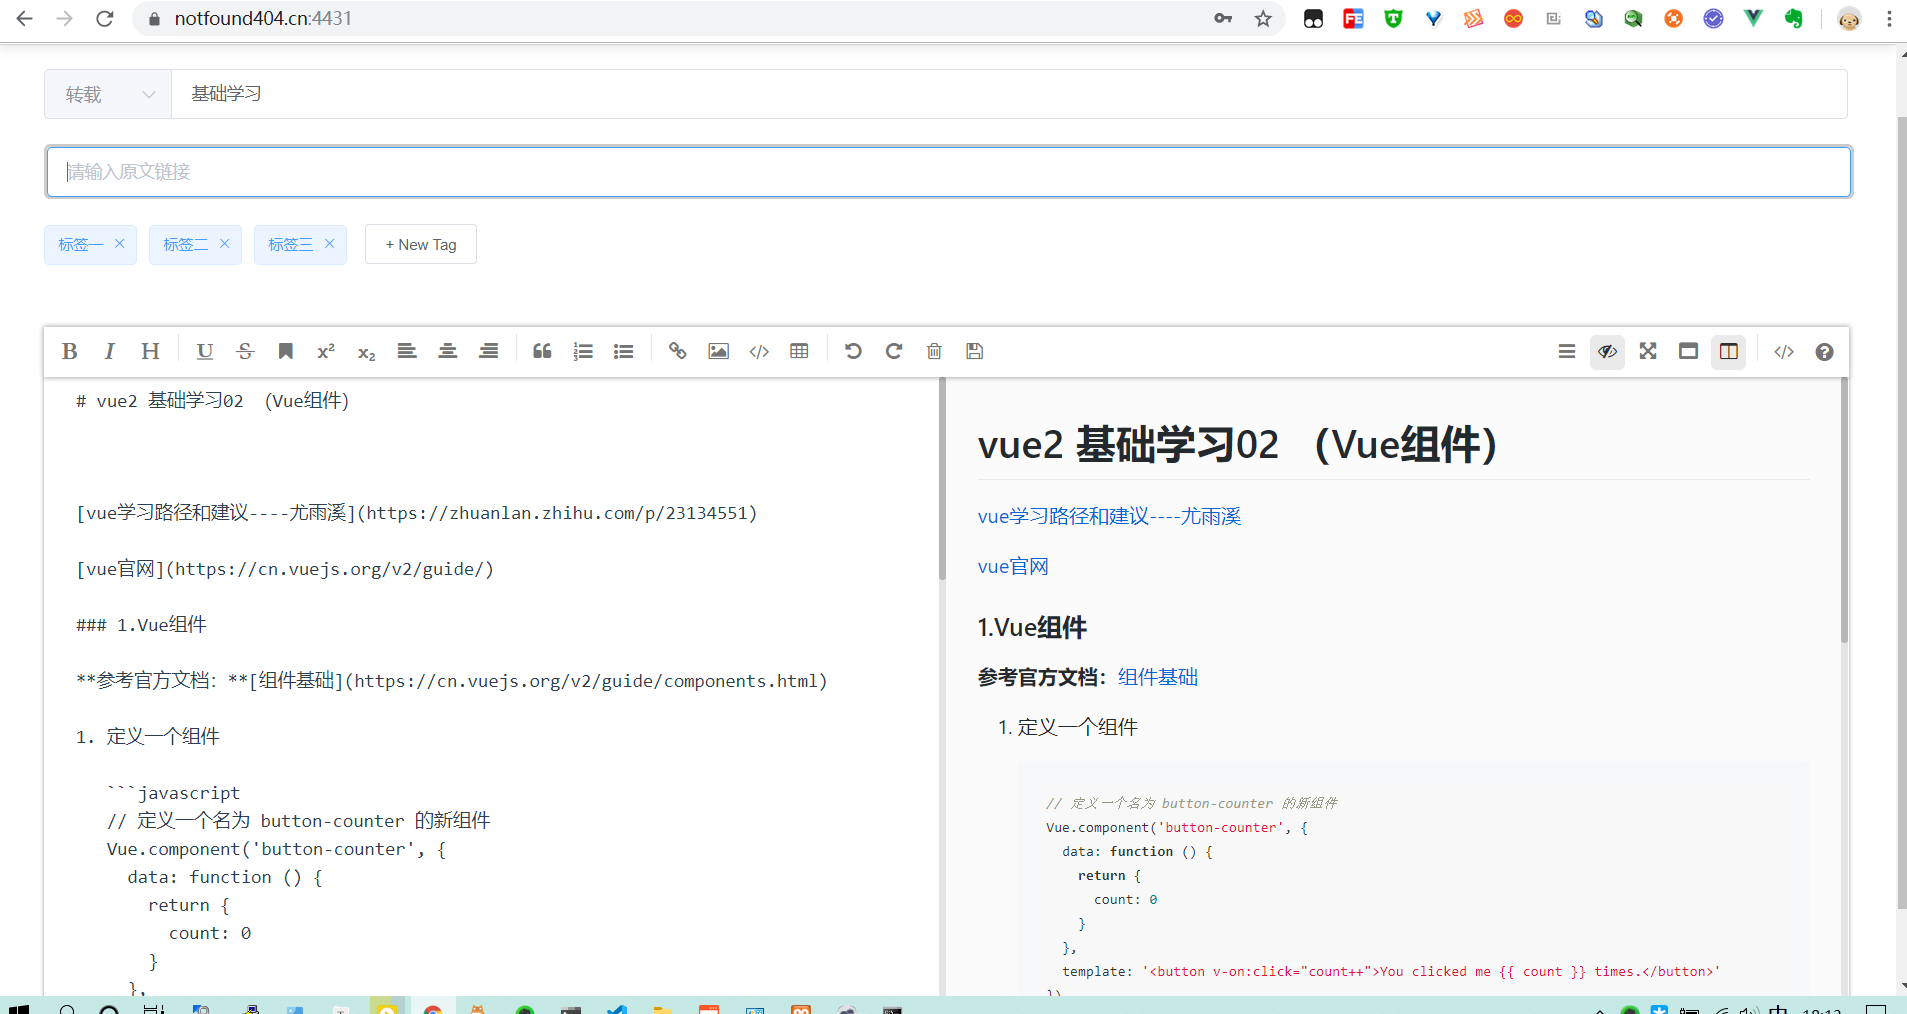Focus the original article link input
Screen dimensions: 1907x1014
click(x=948, y=172)
